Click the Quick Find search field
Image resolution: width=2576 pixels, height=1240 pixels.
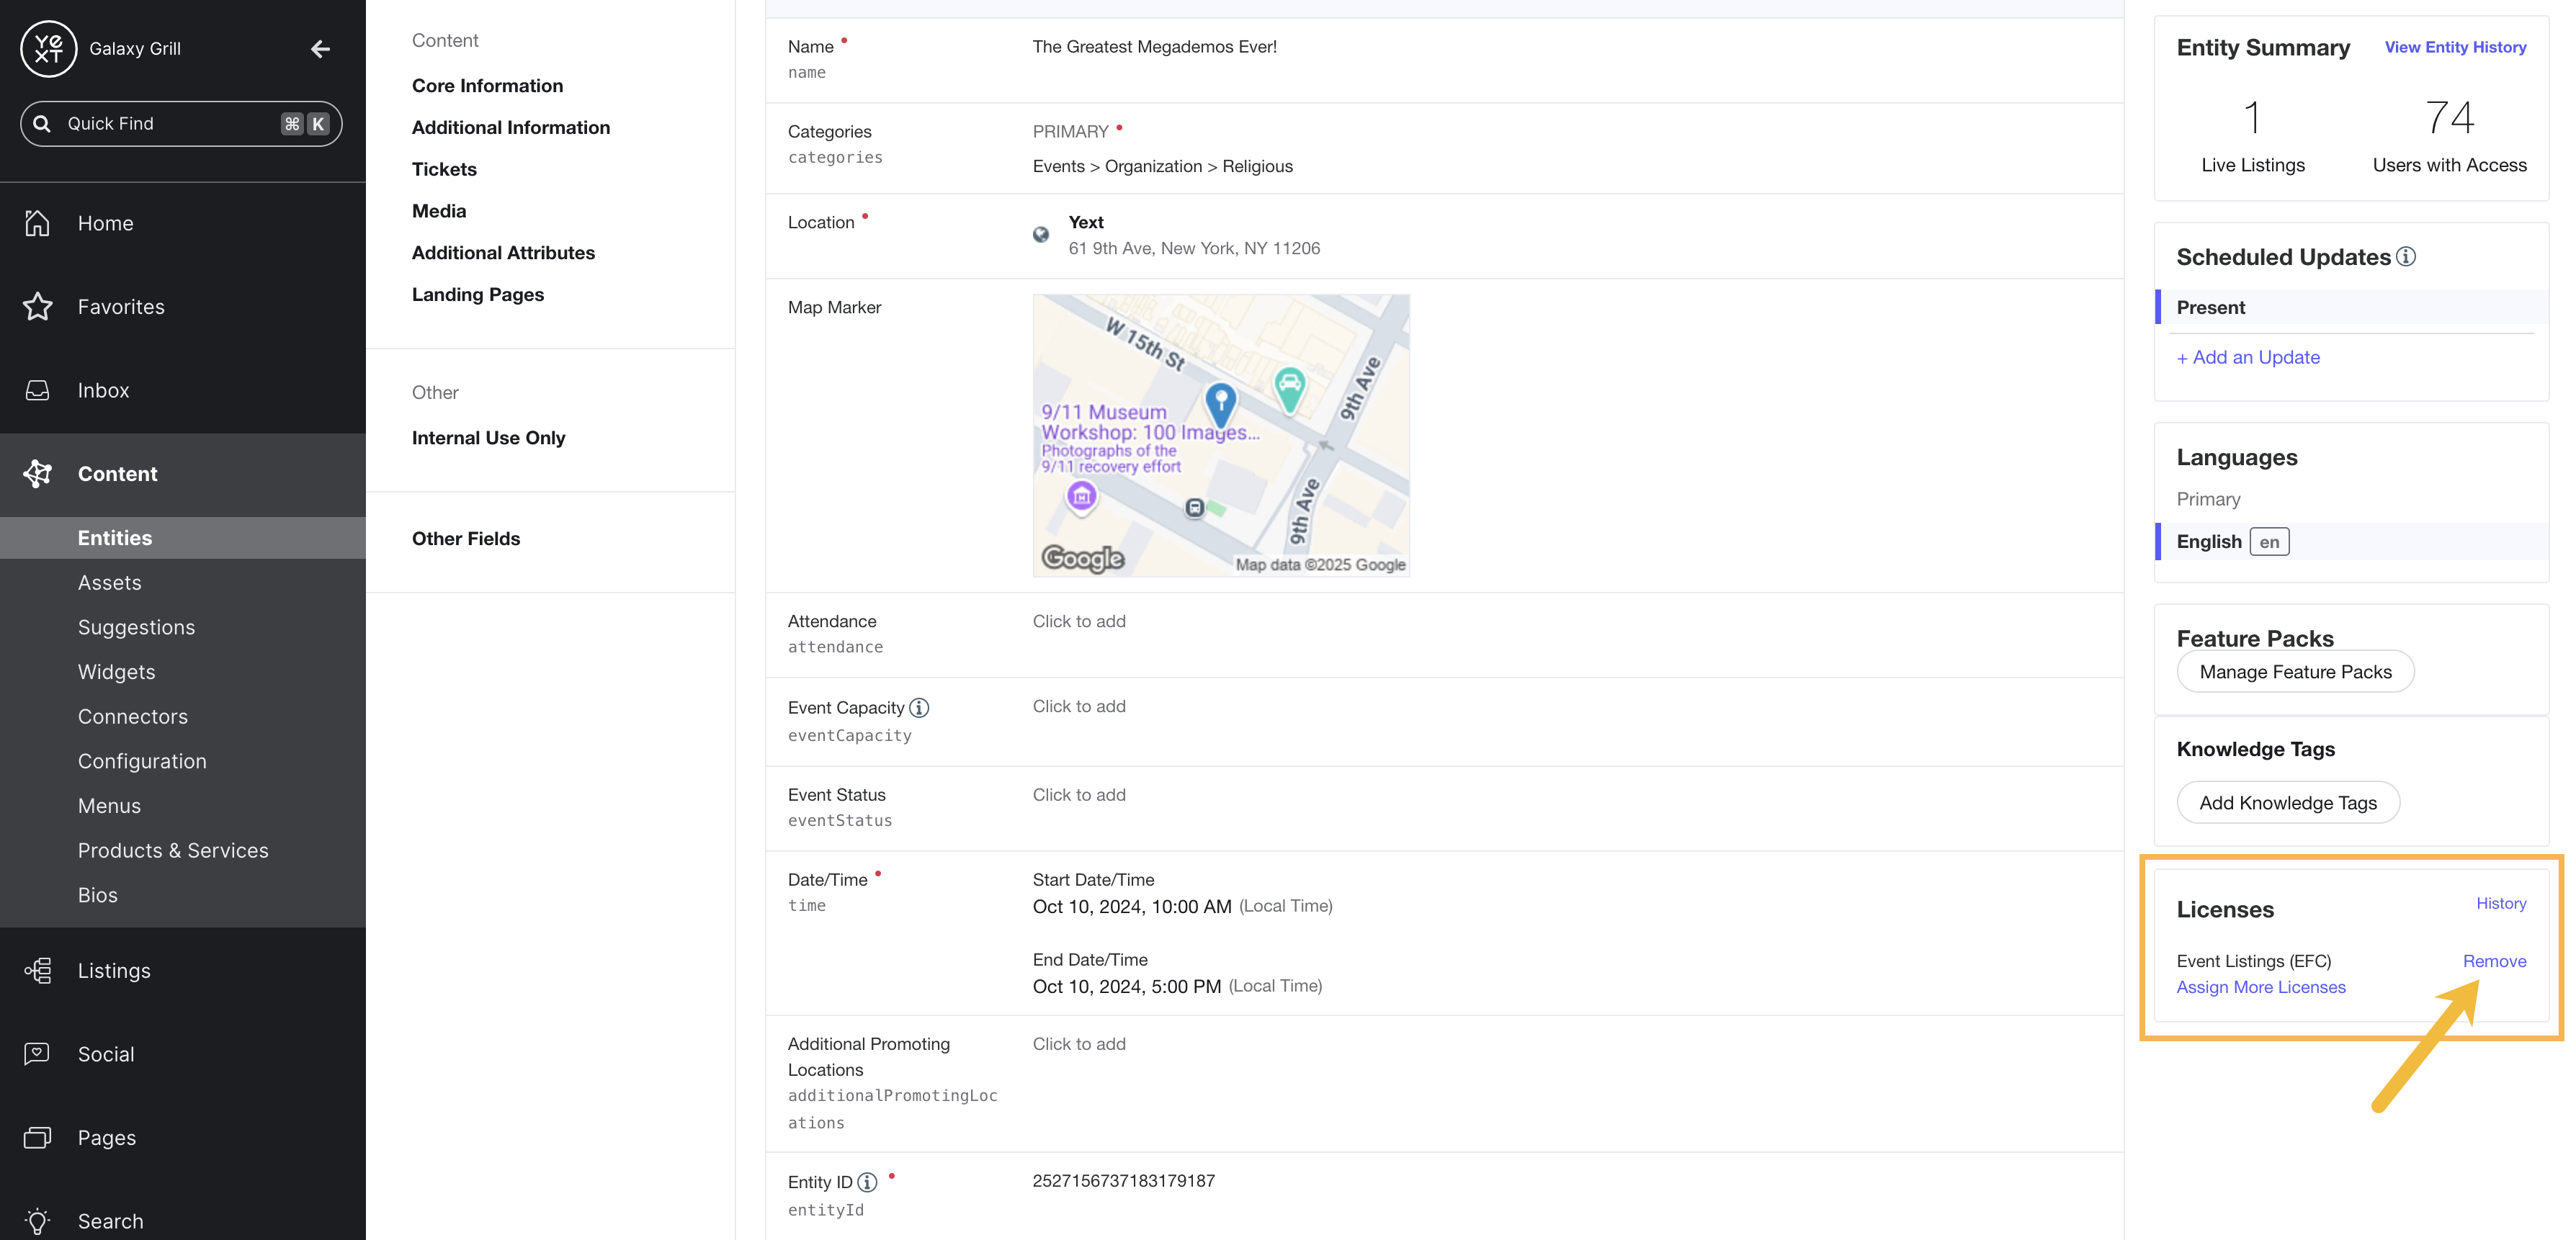pyautogui.click(x=181, y=124)
